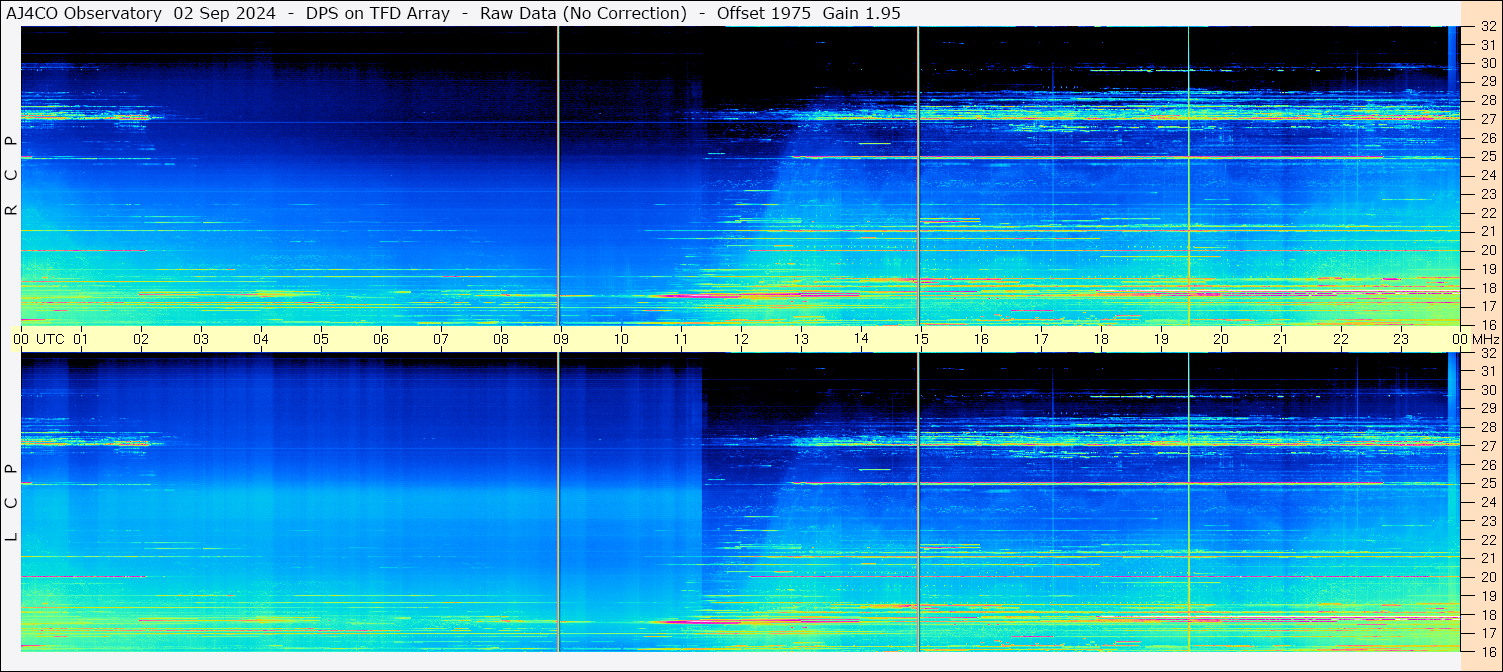Click hour '14' on the time axis
This screenshot has height=672, width=1503.
point(861,338)
